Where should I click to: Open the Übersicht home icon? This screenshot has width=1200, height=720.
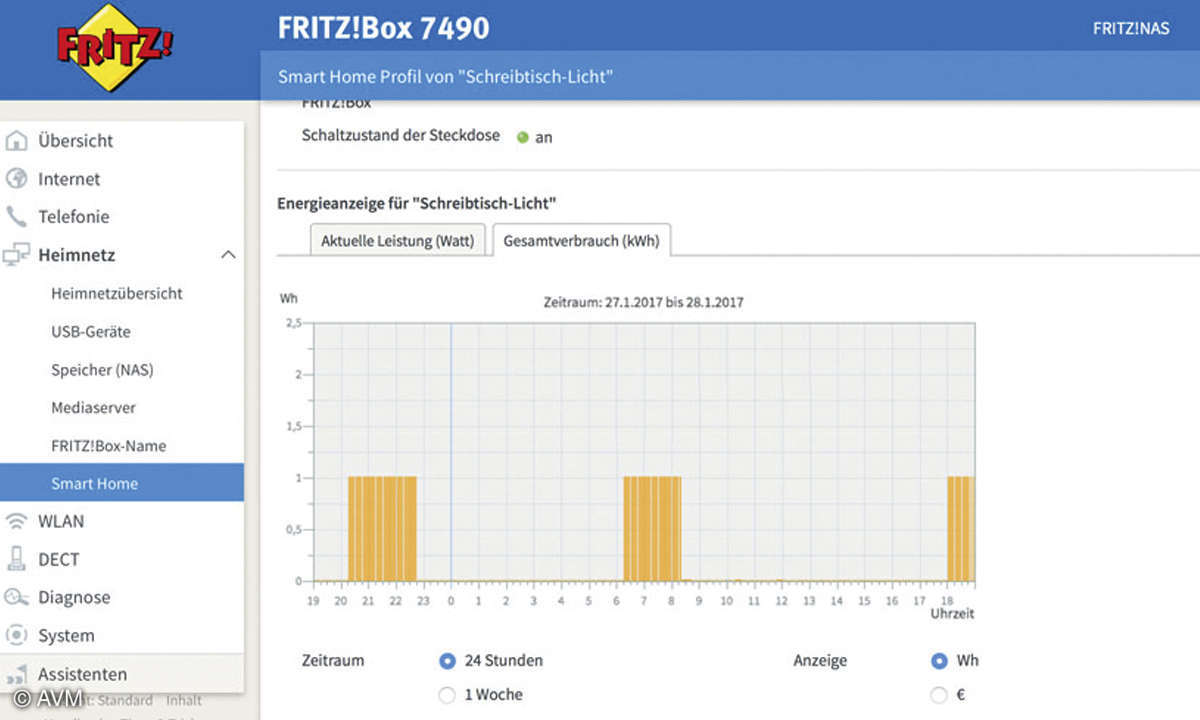coord(16,141)
